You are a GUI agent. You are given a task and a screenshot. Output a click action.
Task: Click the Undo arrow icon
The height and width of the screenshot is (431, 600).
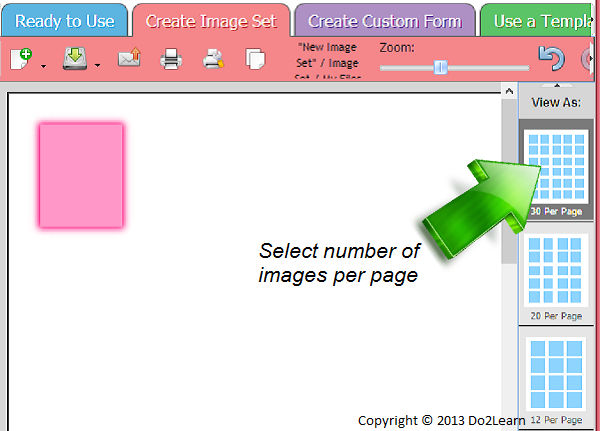coord(551,59)
